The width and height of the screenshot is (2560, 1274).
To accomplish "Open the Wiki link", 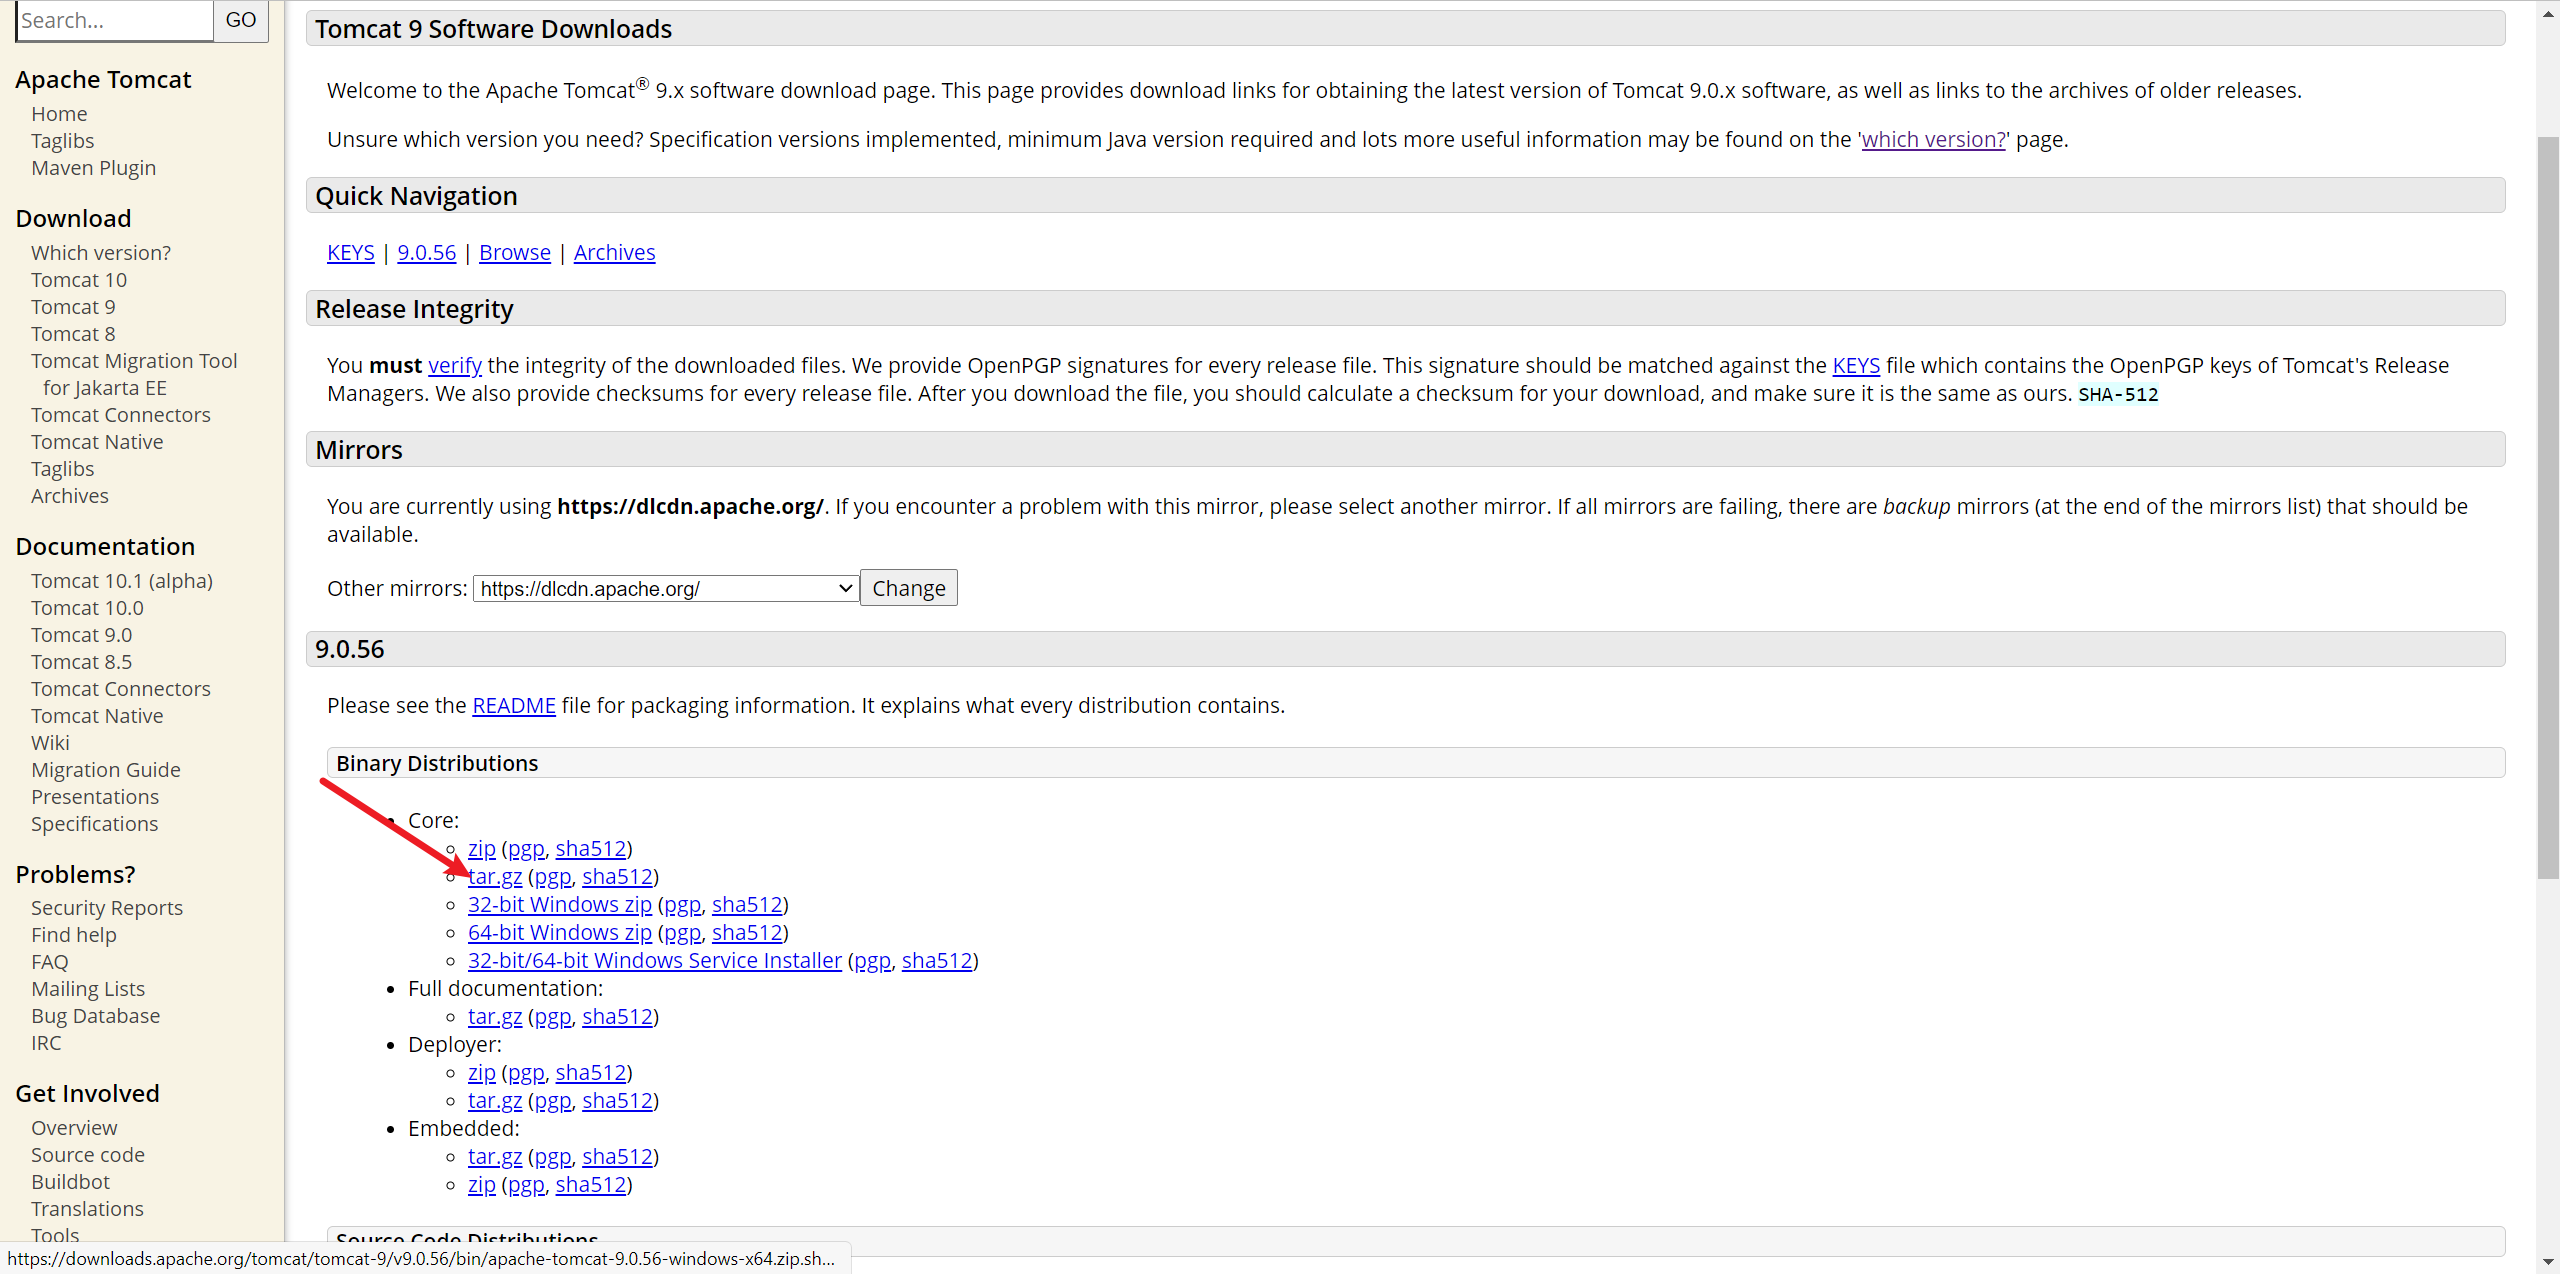I will [50, 743].
